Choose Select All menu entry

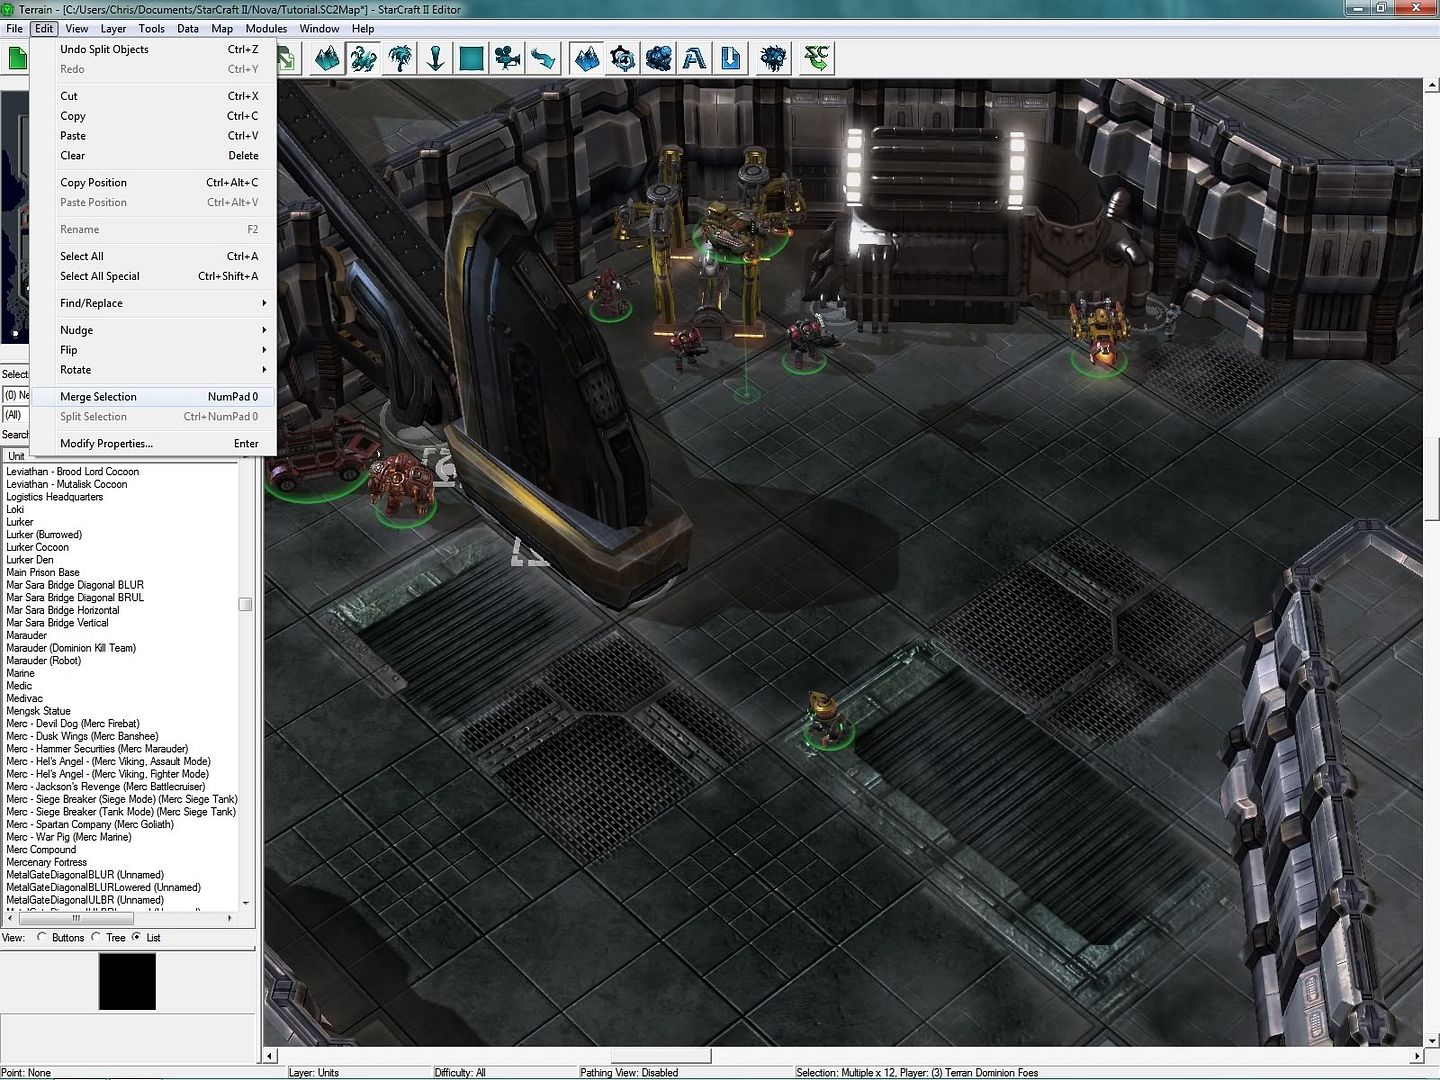coord(153,256)
